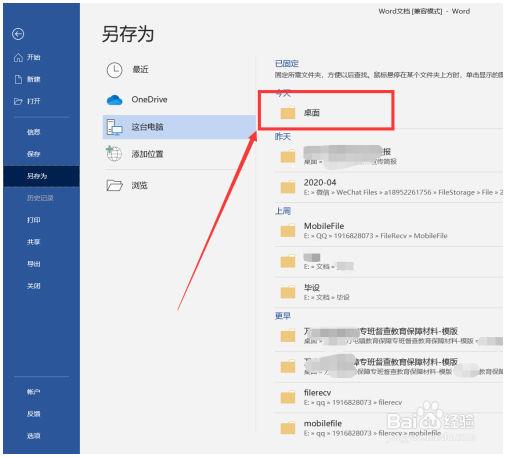Viewport: 506px width, 457px height.
Task: Open the 共享 page
Action: [33, 242]
